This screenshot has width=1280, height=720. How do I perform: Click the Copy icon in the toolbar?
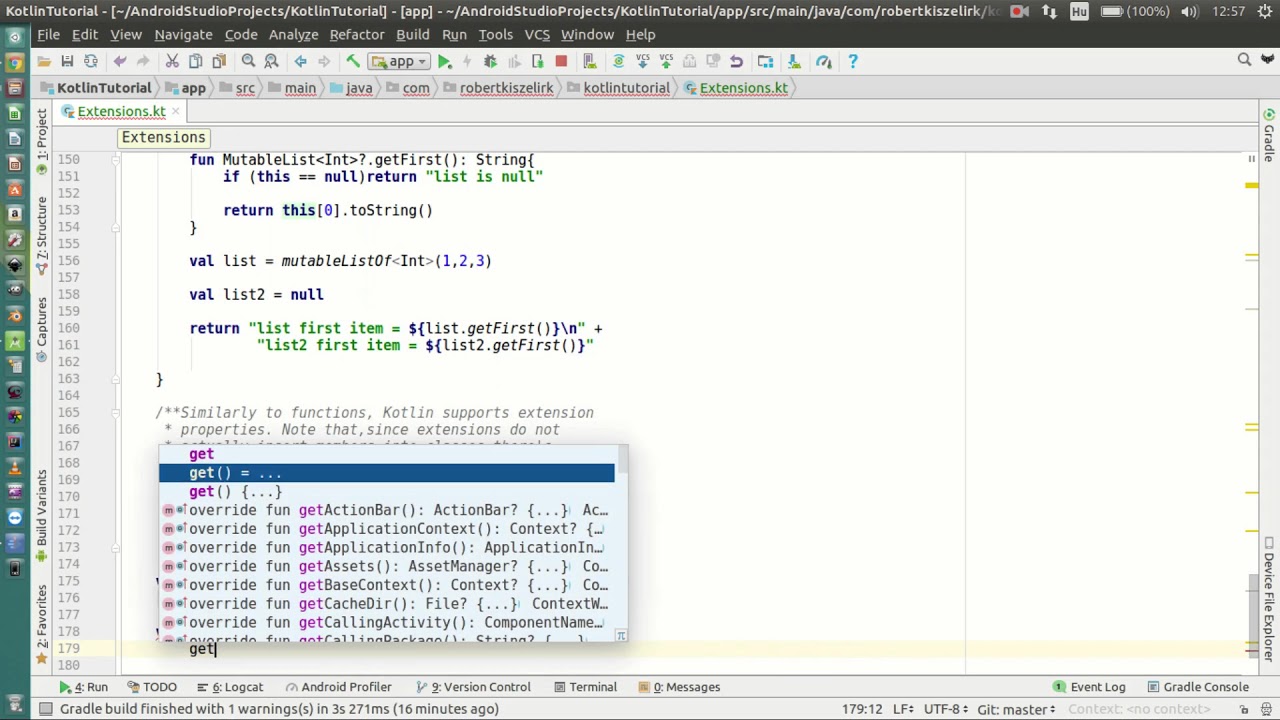(x=195, y=61)
